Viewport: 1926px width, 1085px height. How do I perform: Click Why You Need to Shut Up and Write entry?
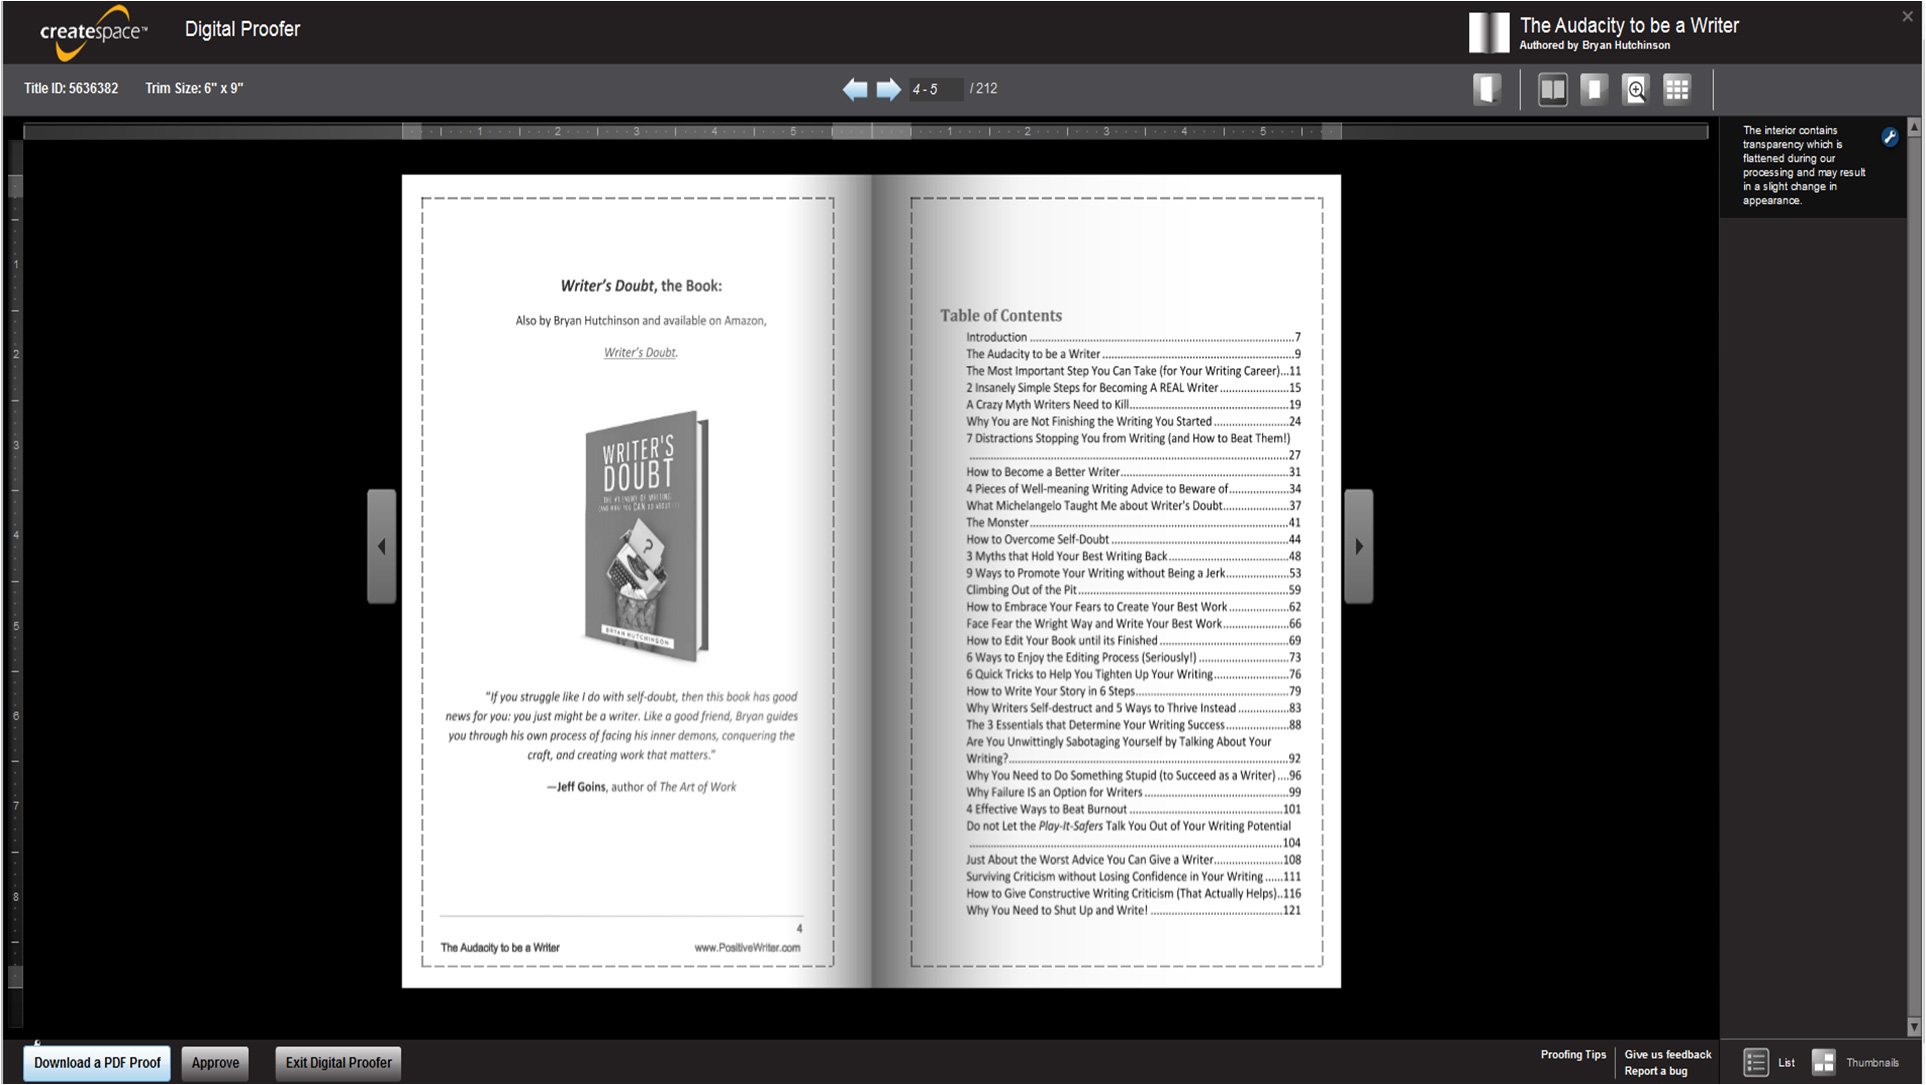tap(1133, 910)
